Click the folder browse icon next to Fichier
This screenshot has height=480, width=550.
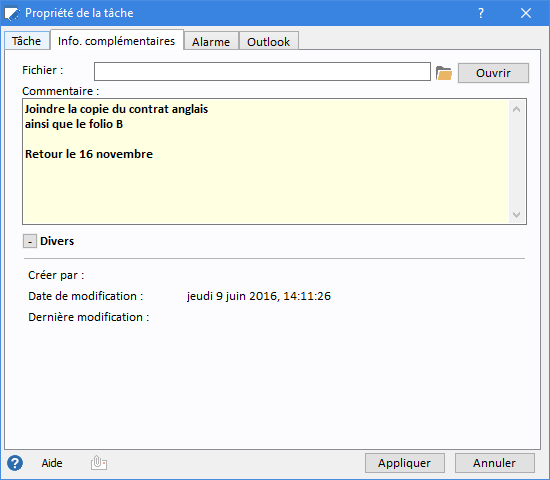pos(444,73)
